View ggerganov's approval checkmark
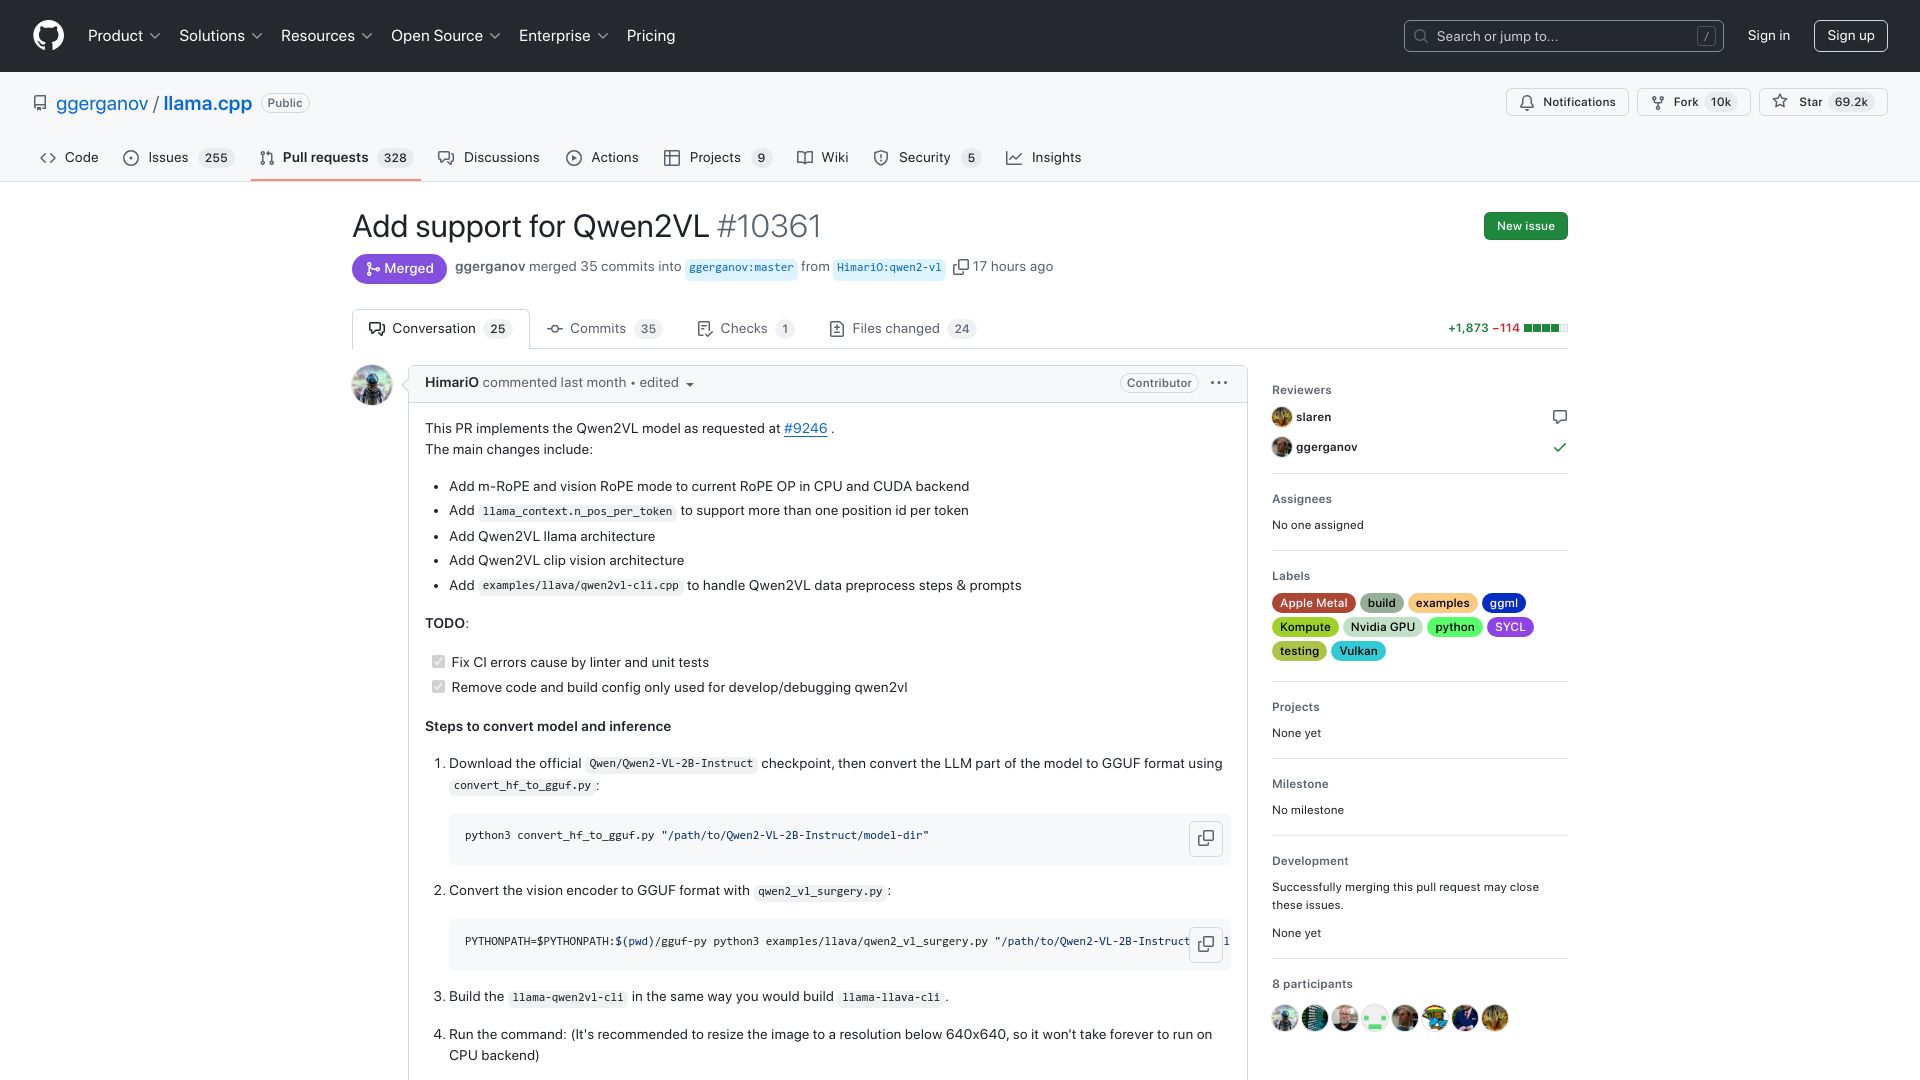Image resolution: width=1920 pixels, height=1080 pixels. (x=1559, y=447)
